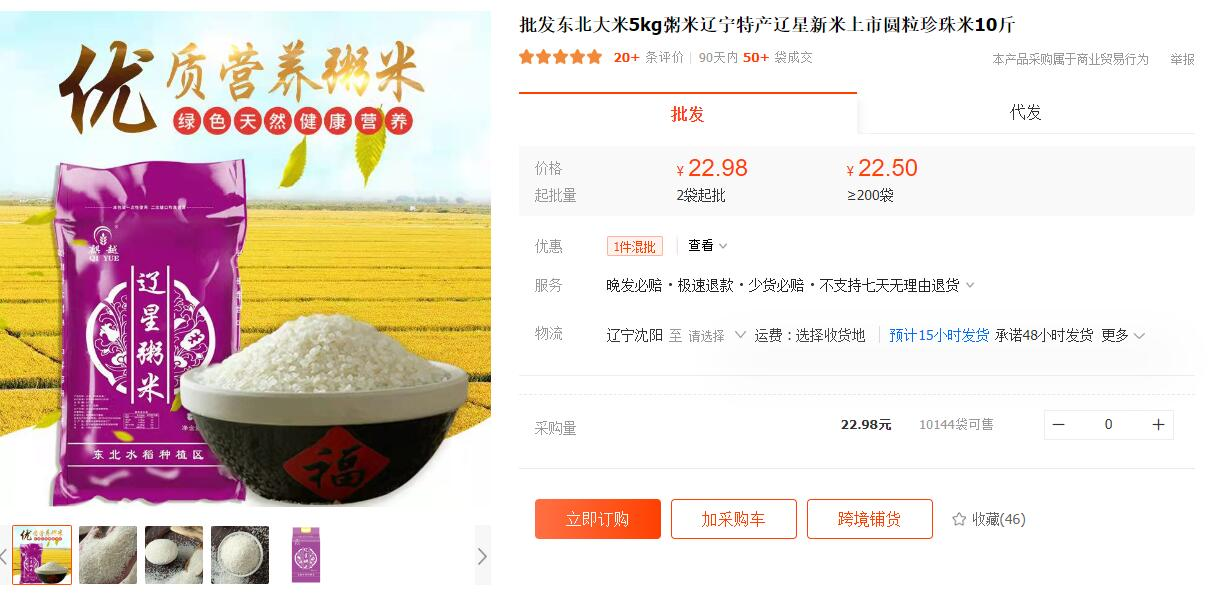Expand the 服务 details chevron

pyautogui.click(x=969, y=285)
